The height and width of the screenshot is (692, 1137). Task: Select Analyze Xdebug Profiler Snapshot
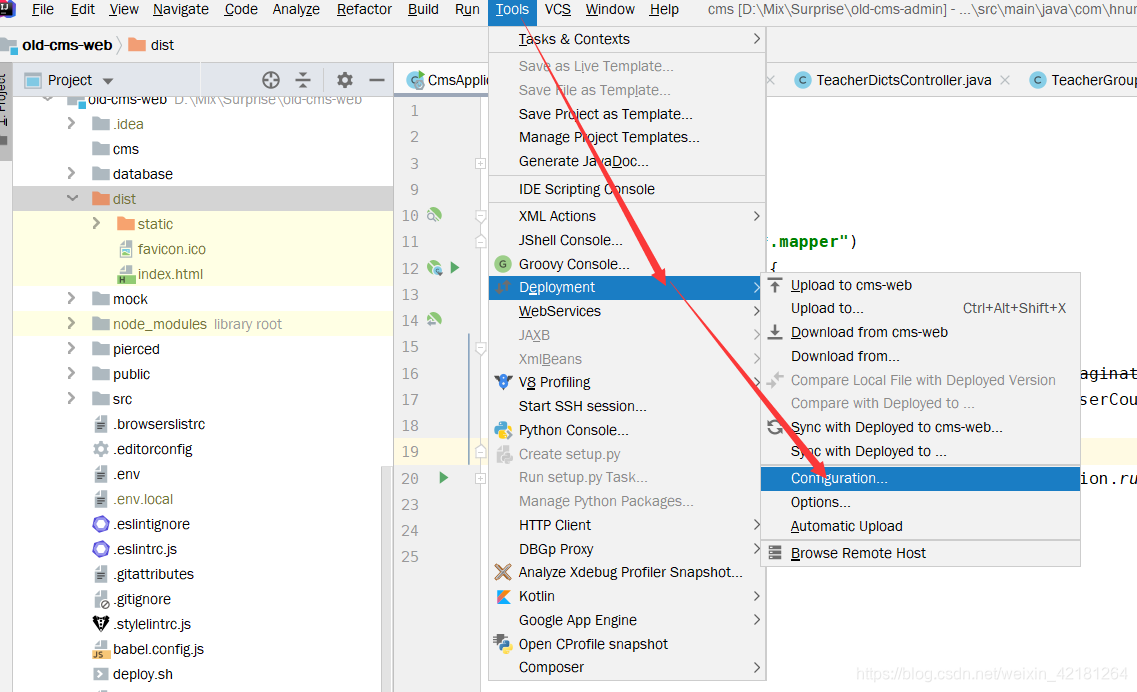[x=627, y=572]
